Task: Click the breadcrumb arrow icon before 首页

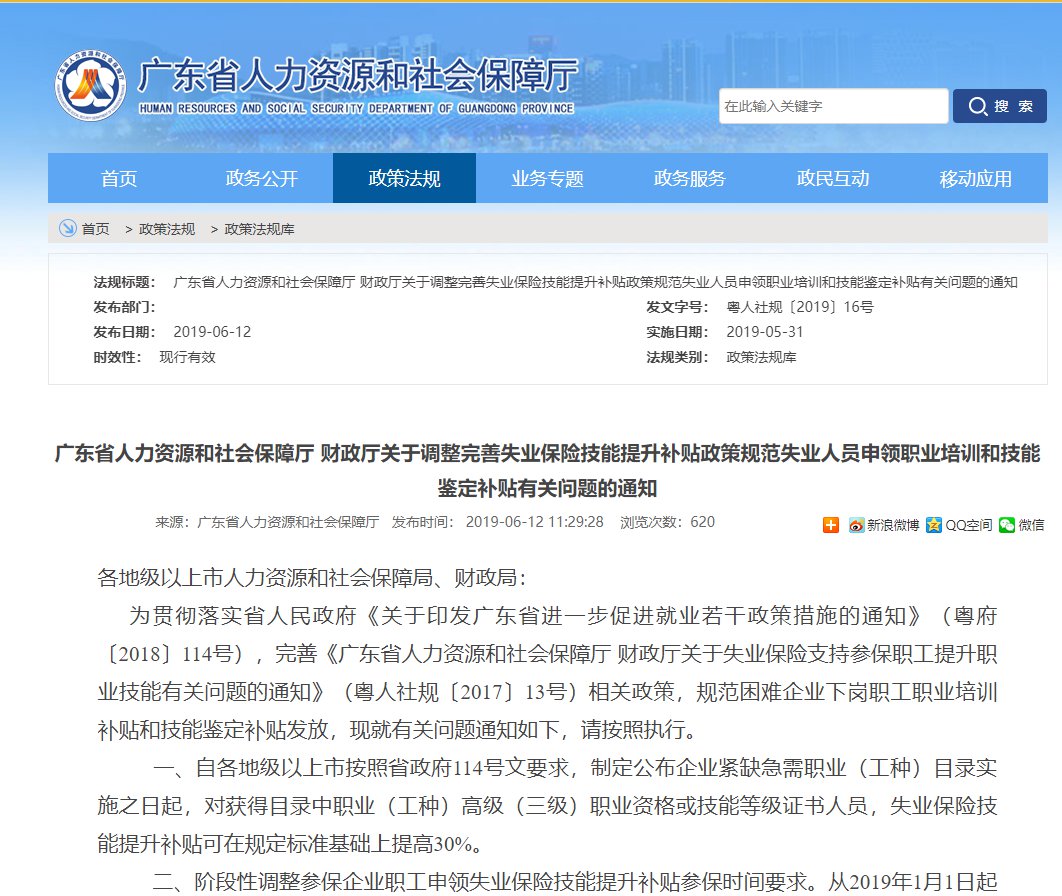Action: pos(67,229)
